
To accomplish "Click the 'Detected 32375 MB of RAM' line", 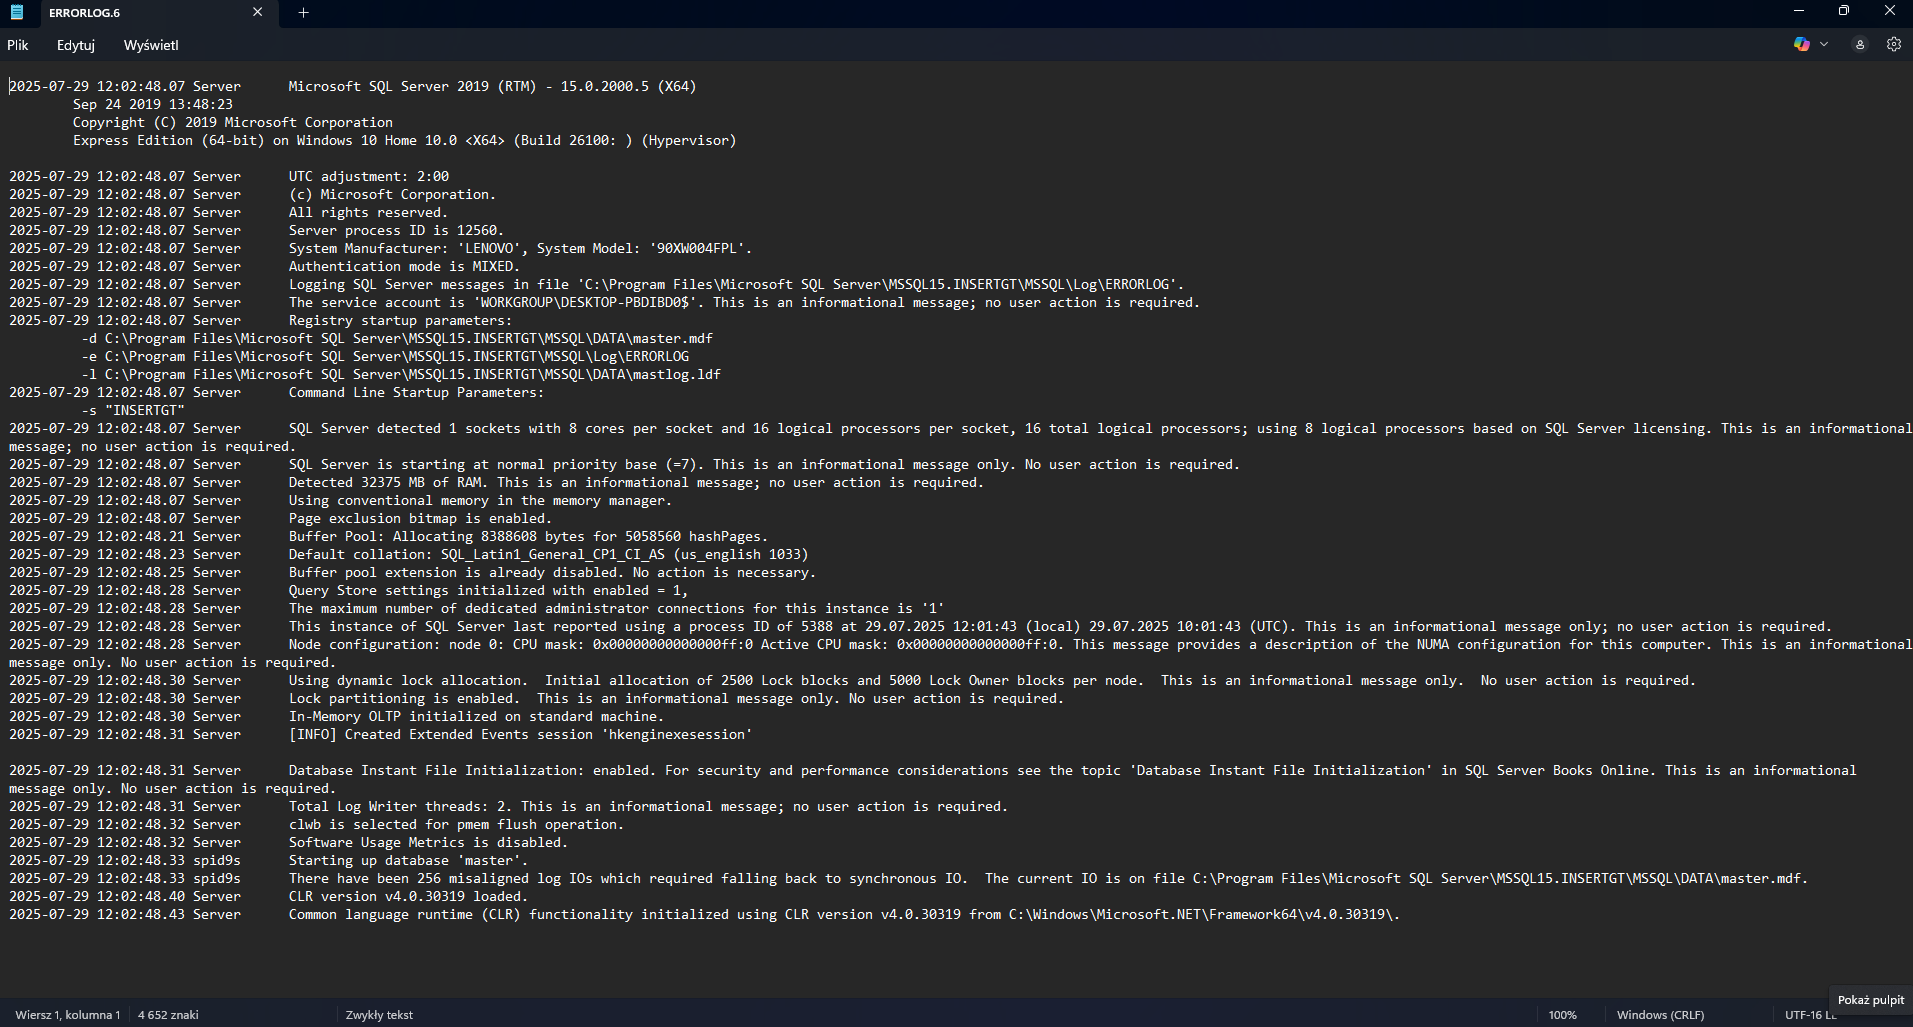I will click(x=497, y=482).
